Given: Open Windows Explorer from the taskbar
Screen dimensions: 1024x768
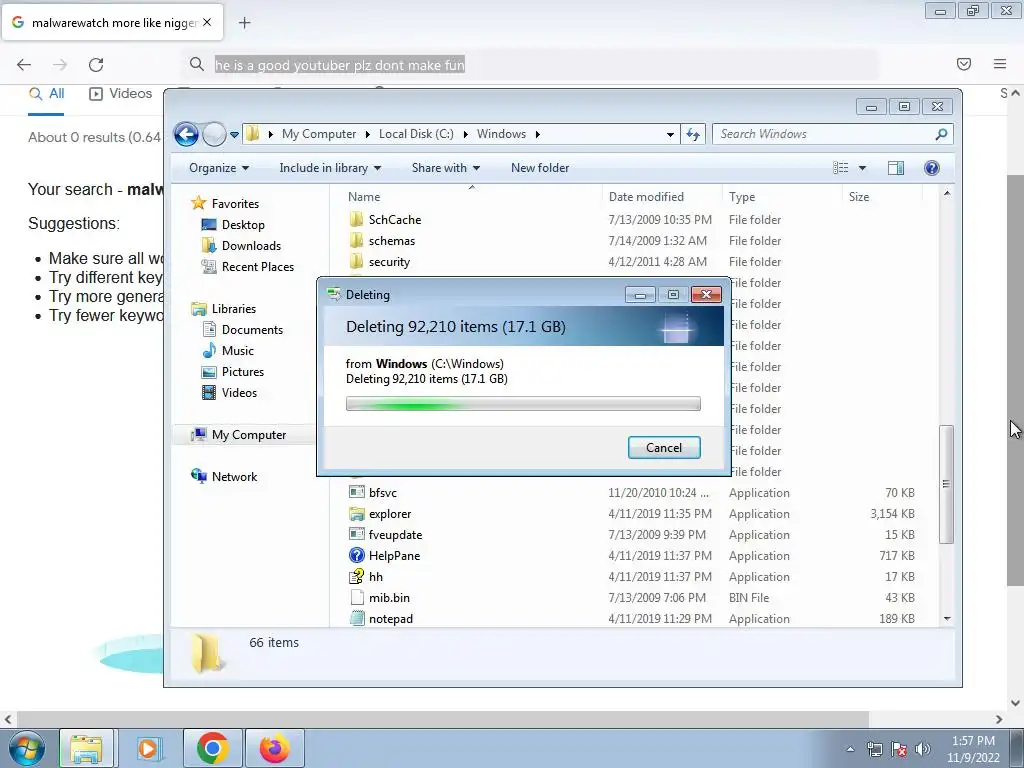Looking at the screenshot, I should (86, 748).
